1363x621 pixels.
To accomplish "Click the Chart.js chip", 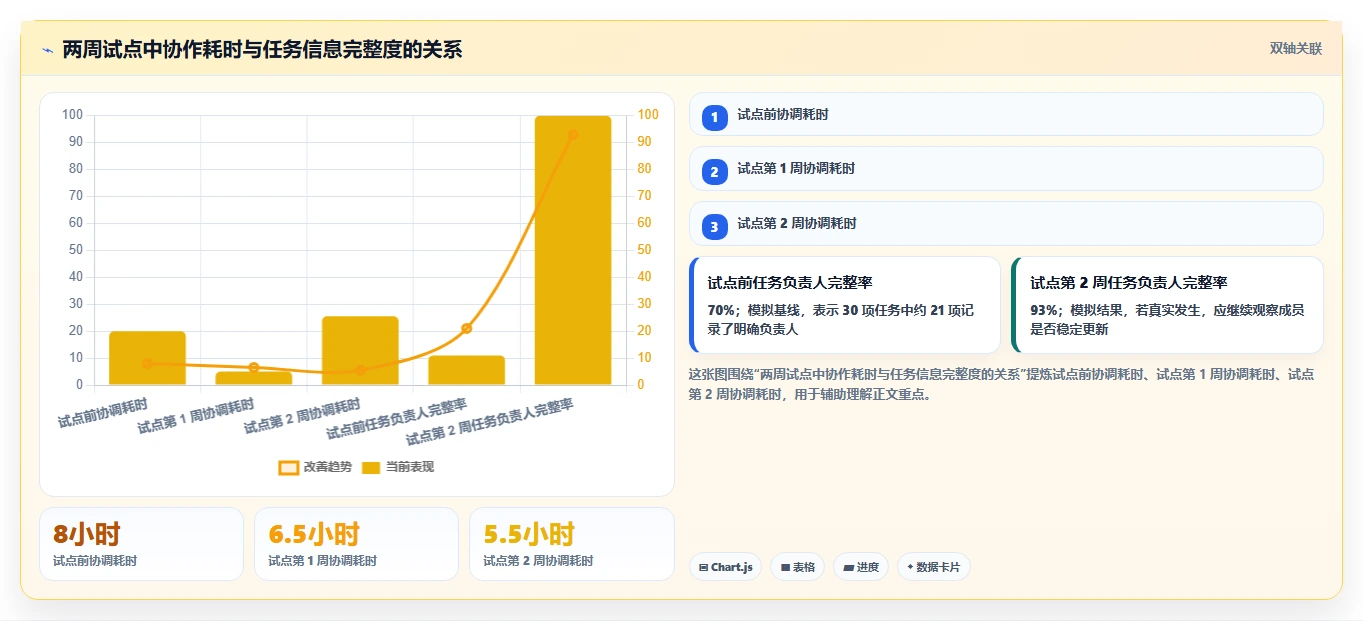I will pyautogui.click(x=725, y=567).
